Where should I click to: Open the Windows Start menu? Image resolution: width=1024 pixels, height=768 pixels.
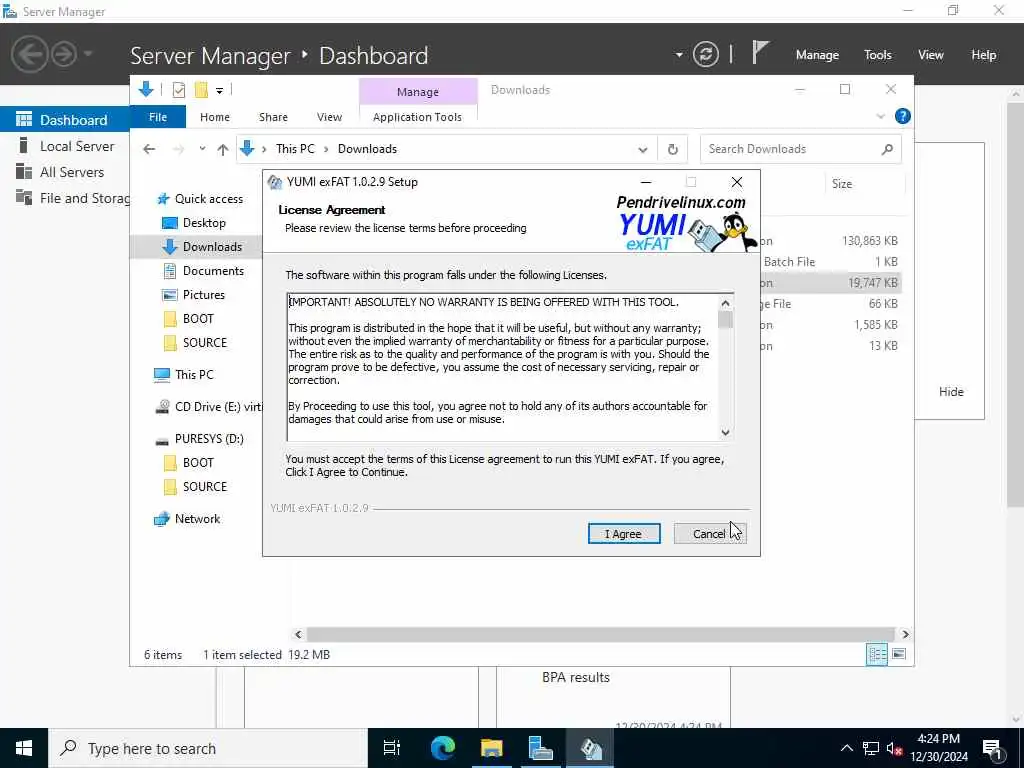pos(24,748)
